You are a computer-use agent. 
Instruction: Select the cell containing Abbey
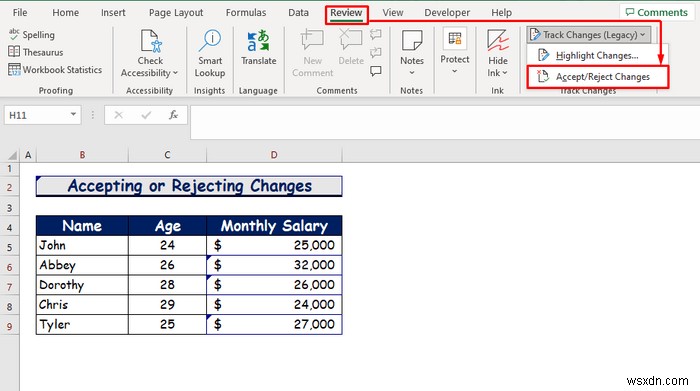82,265
